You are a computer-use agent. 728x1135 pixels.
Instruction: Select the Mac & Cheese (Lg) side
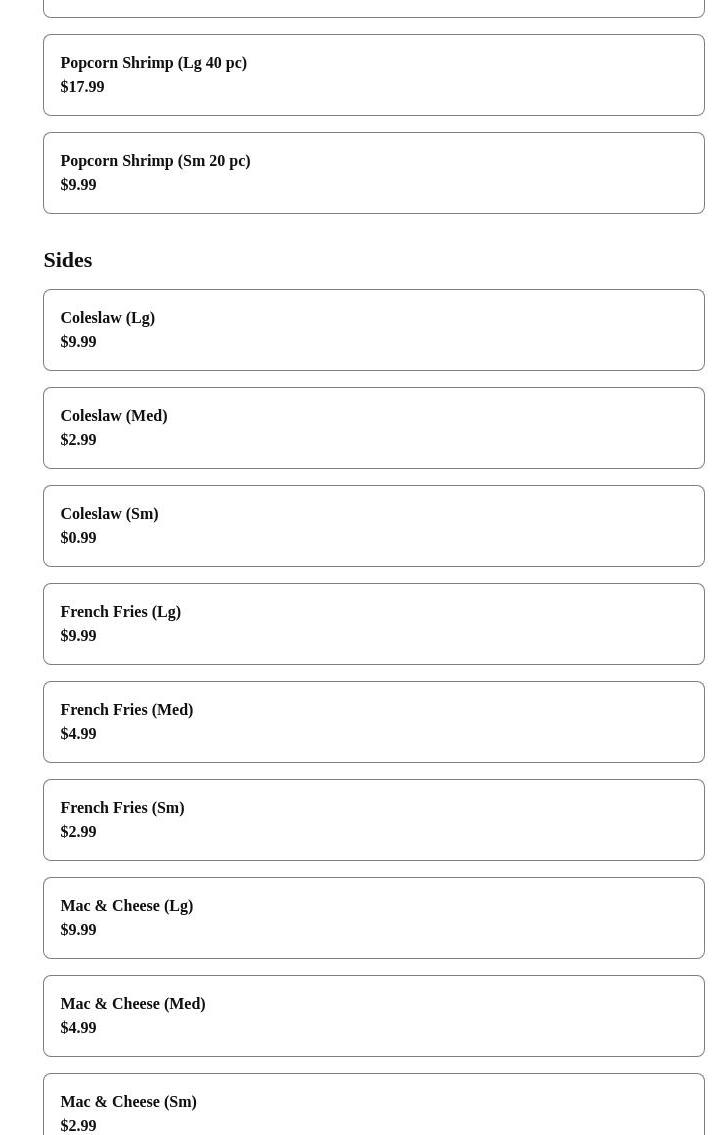coord(373,918)
